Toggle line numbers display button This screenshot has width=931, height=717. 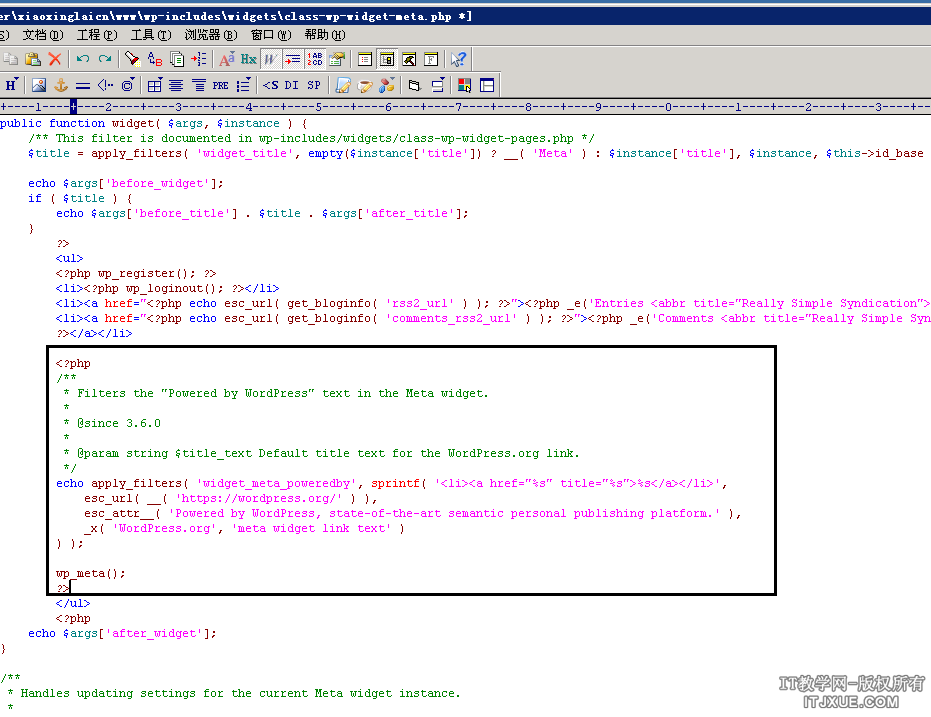point(315,59)
